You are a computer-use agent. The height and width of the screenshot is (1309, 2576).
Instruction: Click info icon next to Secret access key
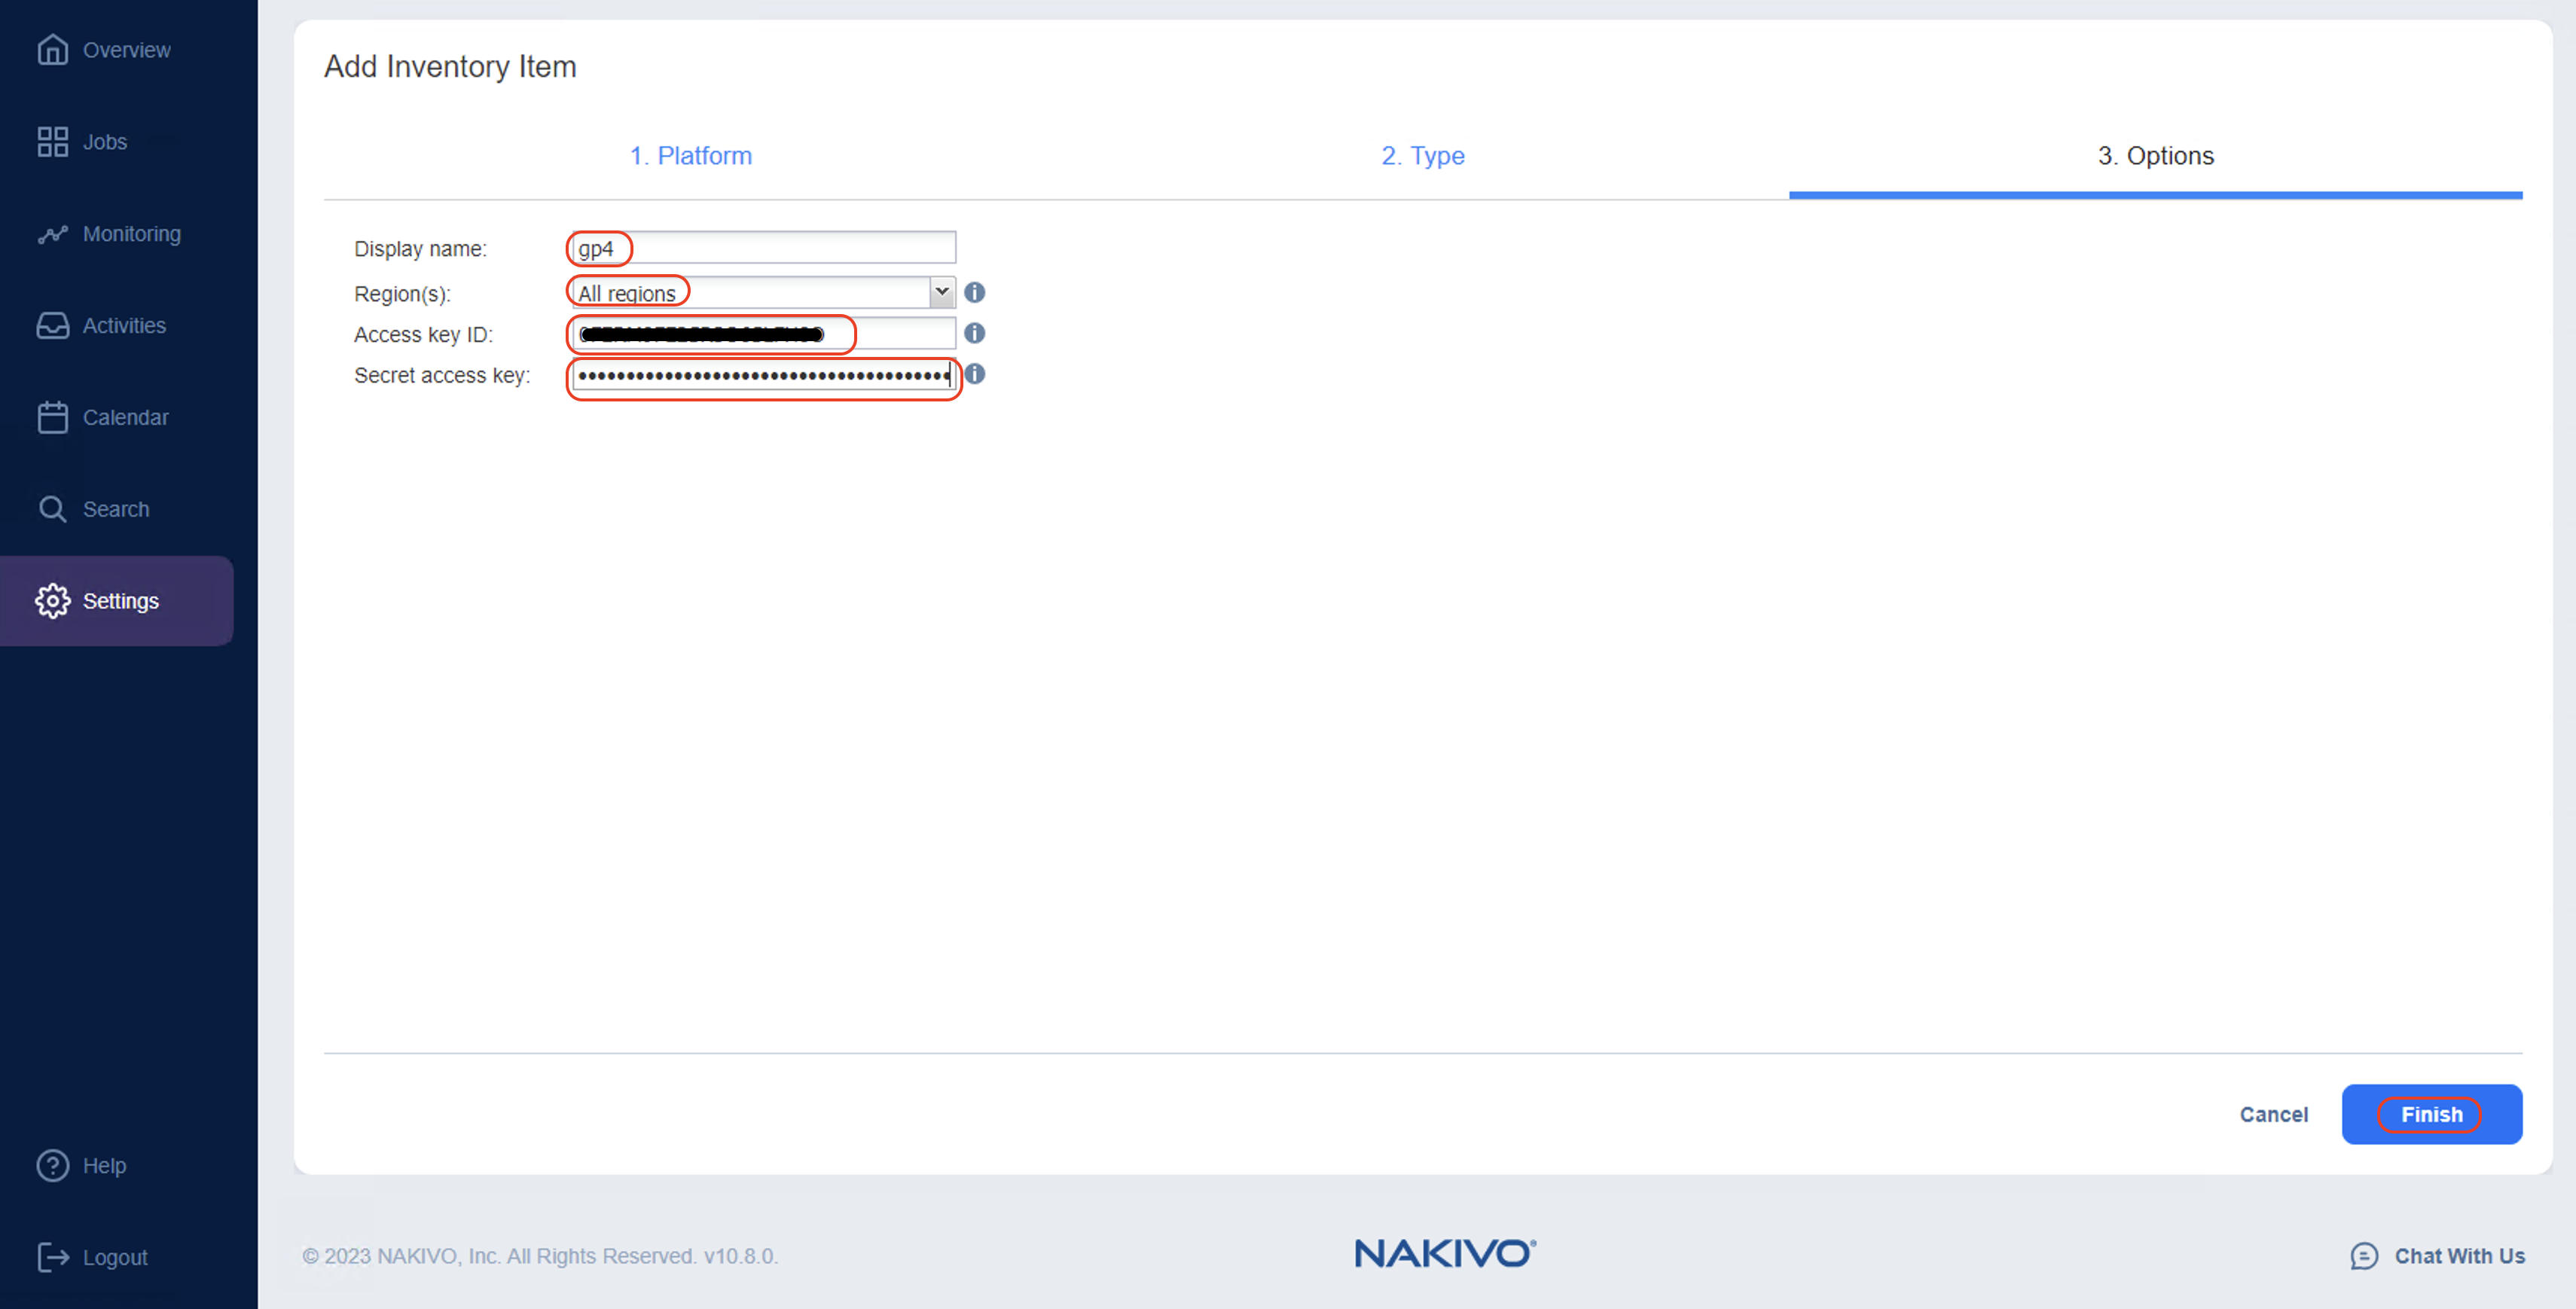tap(975, 374)
